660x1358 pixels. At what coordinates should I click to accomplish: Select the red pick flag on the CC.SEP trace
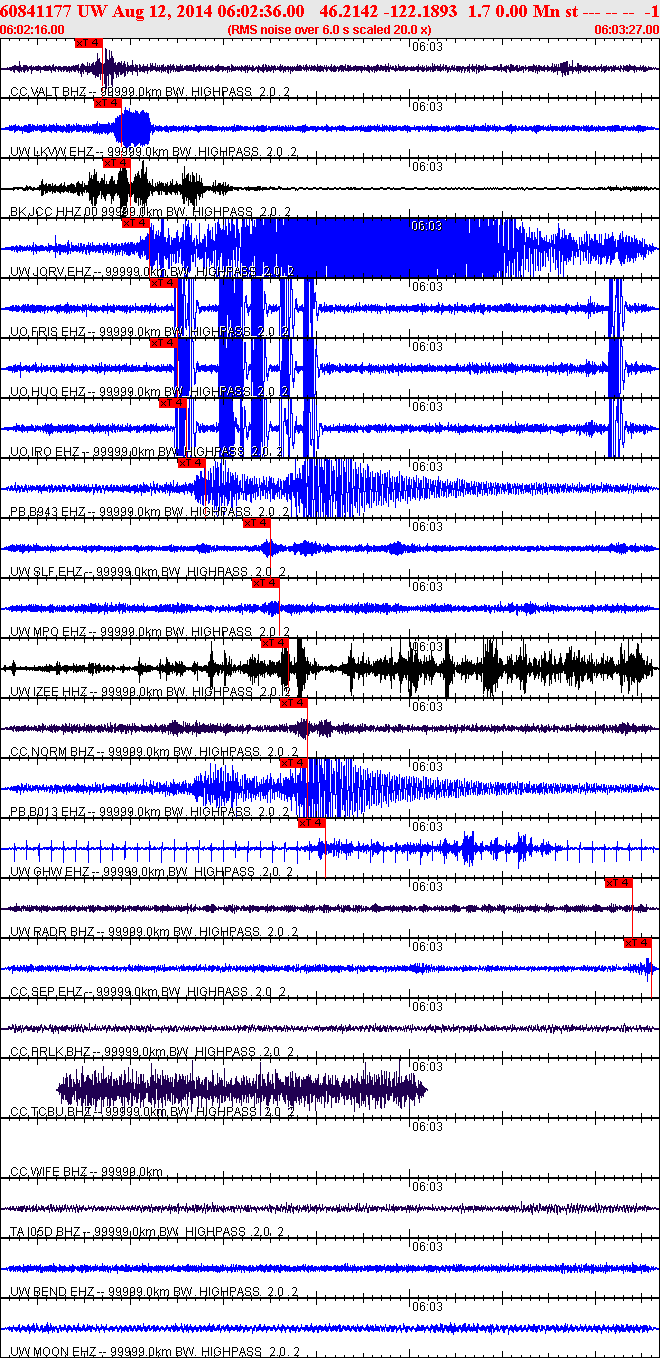click(638, 942)
